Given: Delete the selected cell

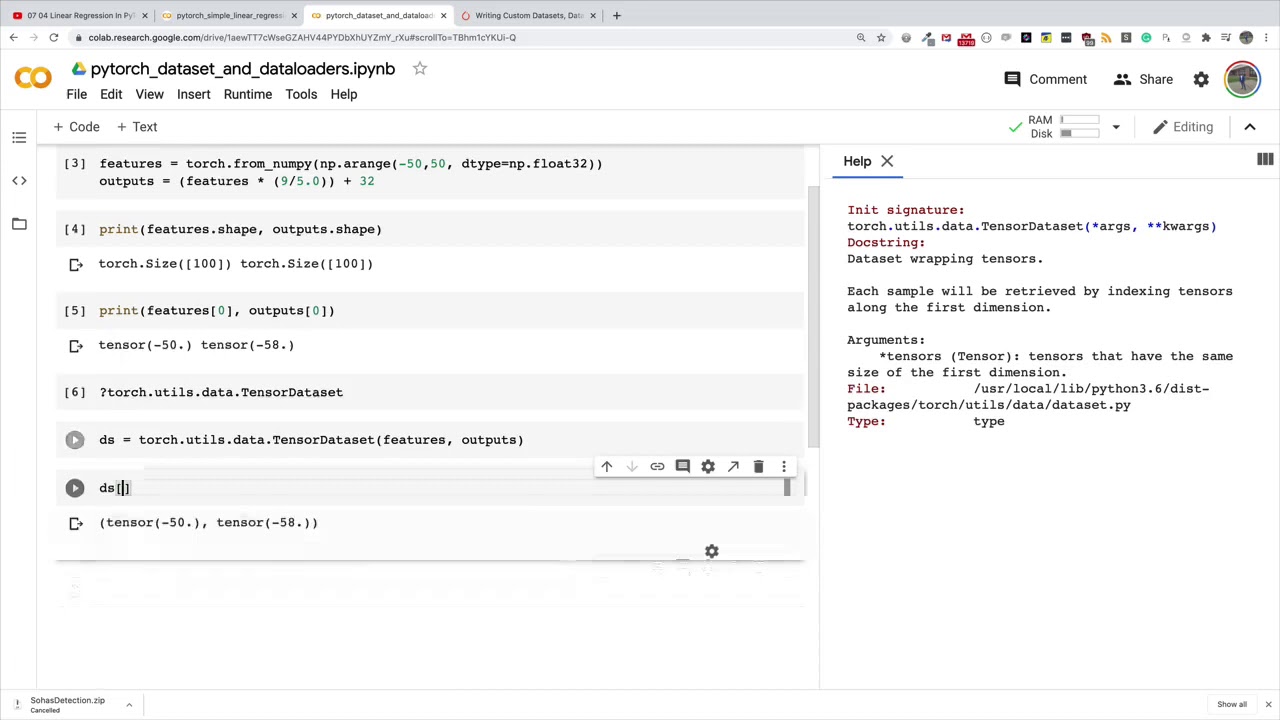Looking at the screenshot, I should [x=758, y=466].
